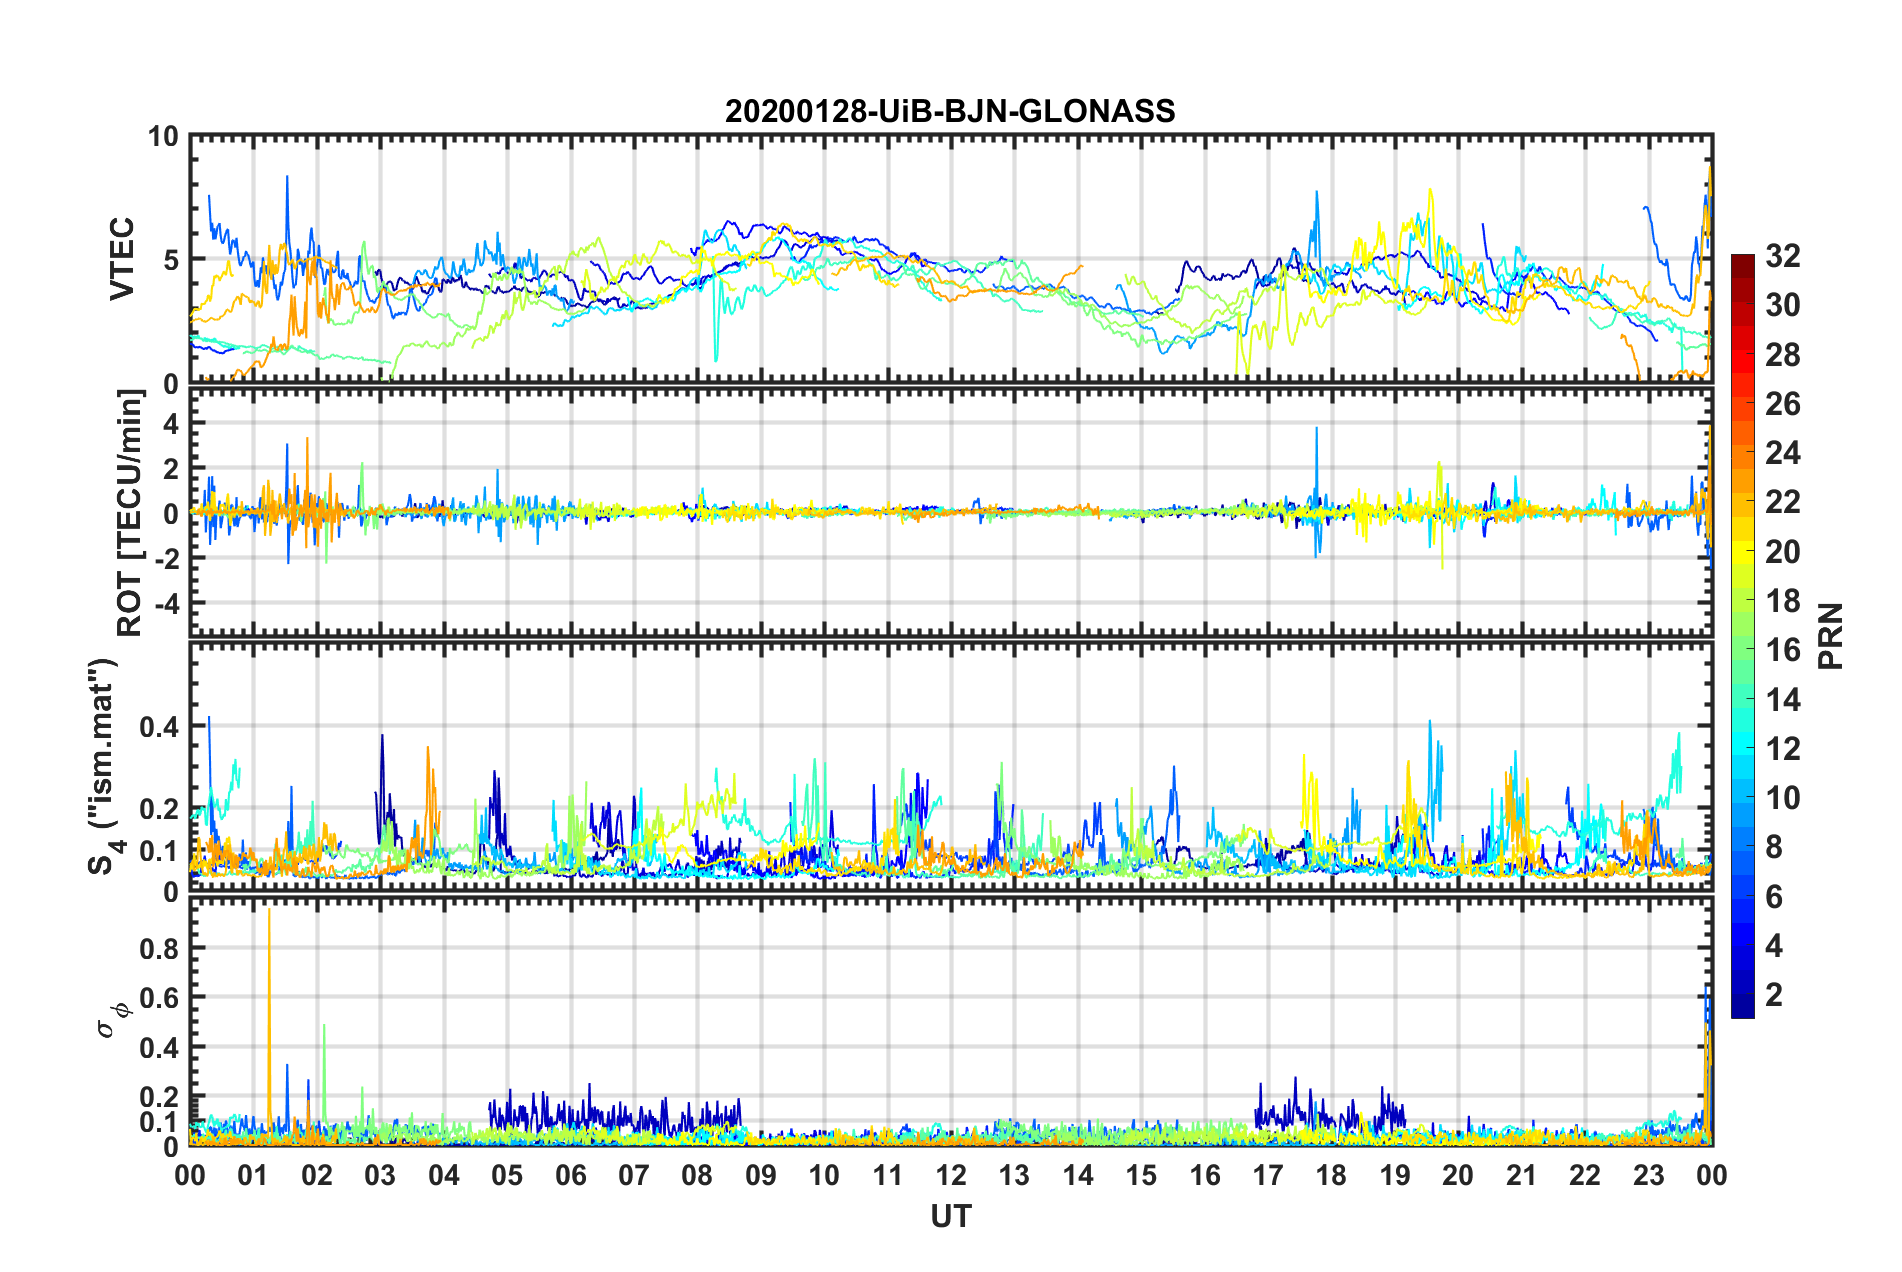Image resolution: width=1902 pixels, height=1272 pixels.
Task: Click colorbar tick label 16
Action: point(1782,650)
